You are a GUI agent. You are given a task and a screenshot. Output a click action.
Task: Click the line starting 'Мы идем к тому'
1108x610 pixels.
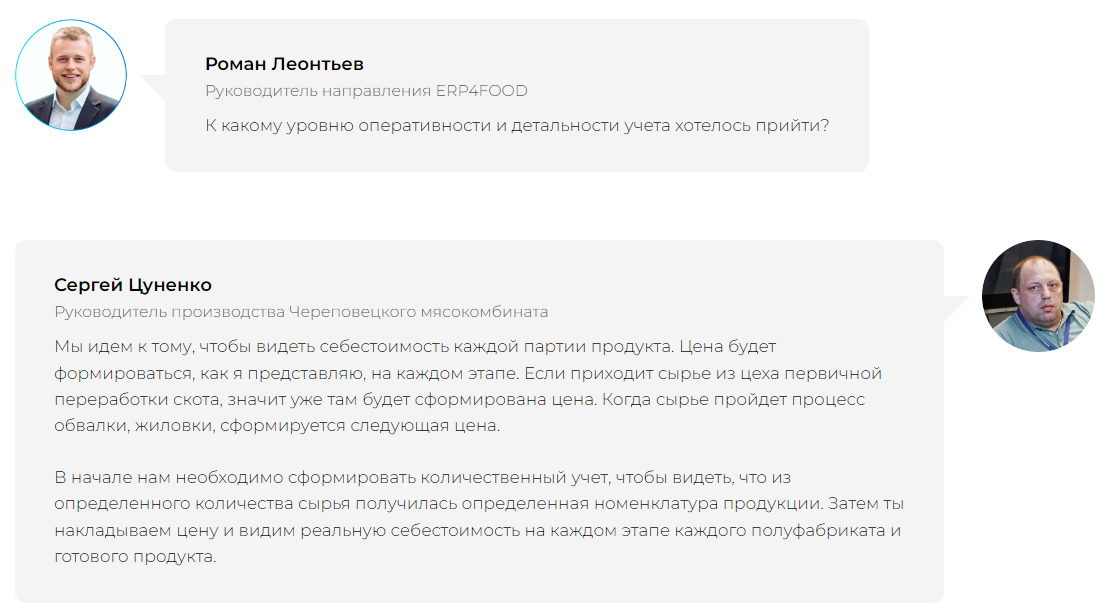(415, 346)
